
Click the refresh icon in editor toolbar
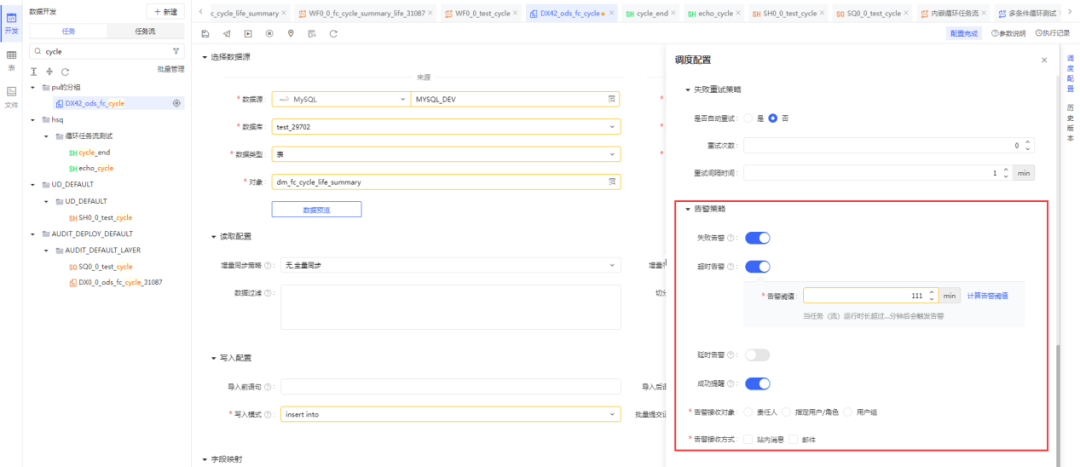tap(333, 34)
